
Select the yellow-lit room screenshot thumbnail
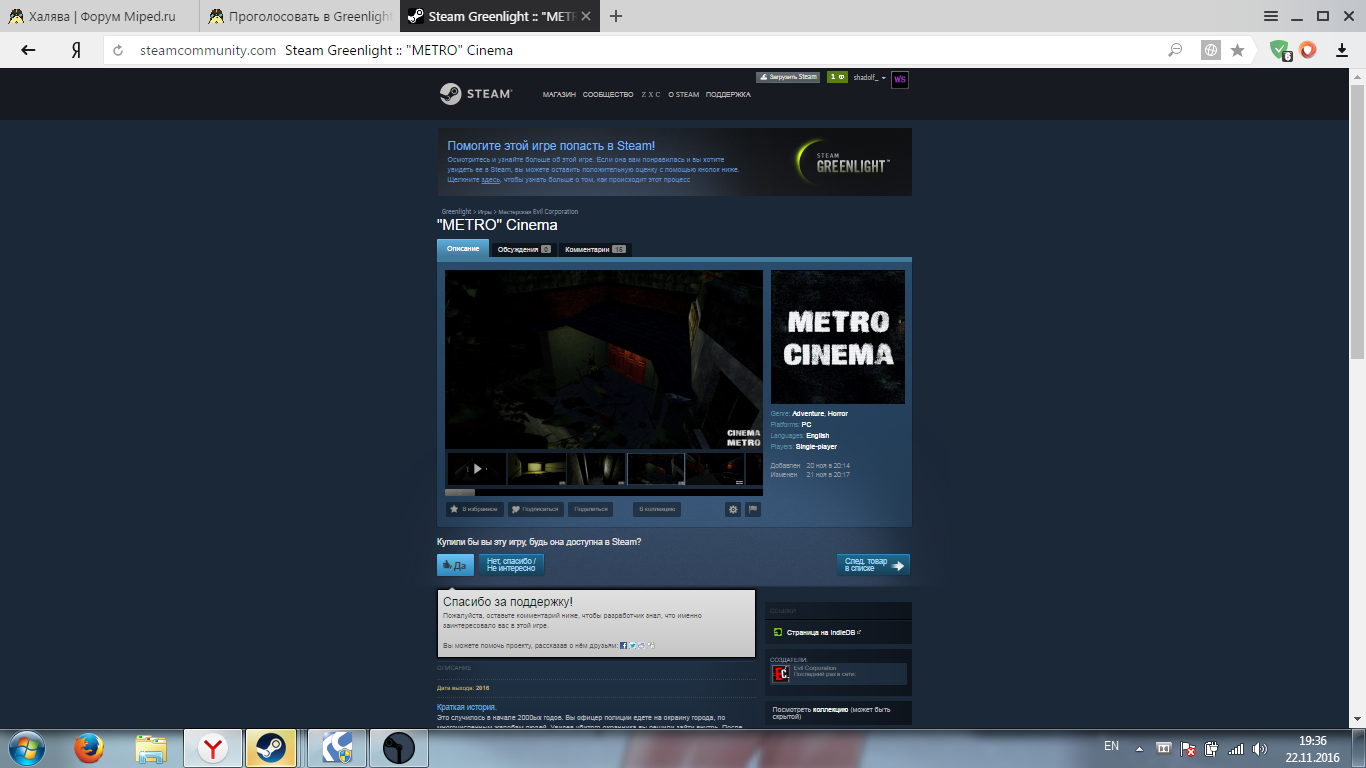point(536,468)
